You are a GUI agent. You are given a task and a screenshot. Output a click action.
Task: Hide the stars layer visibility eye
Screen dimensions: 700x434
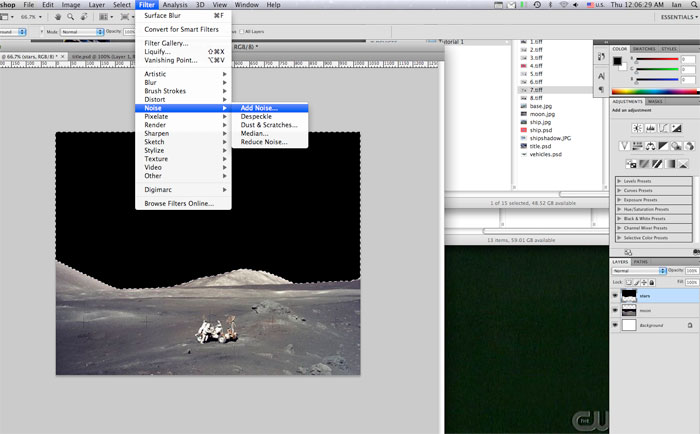(x=614, y=297)
